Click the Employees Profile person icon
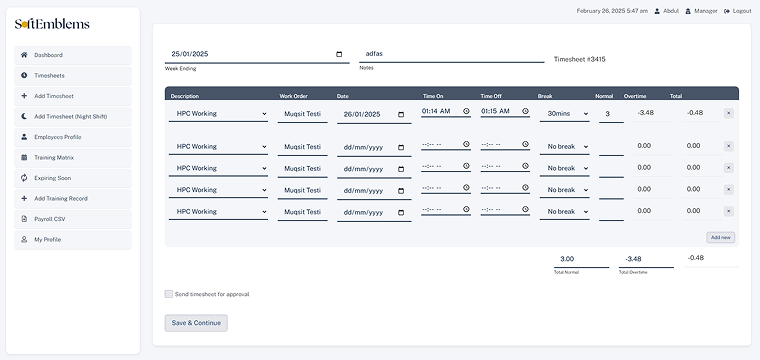 coord(24,137)
